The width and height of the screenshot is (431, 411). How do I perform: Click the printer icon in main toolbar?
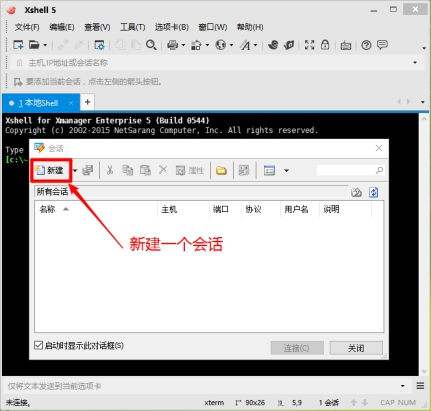pos(172,45)
